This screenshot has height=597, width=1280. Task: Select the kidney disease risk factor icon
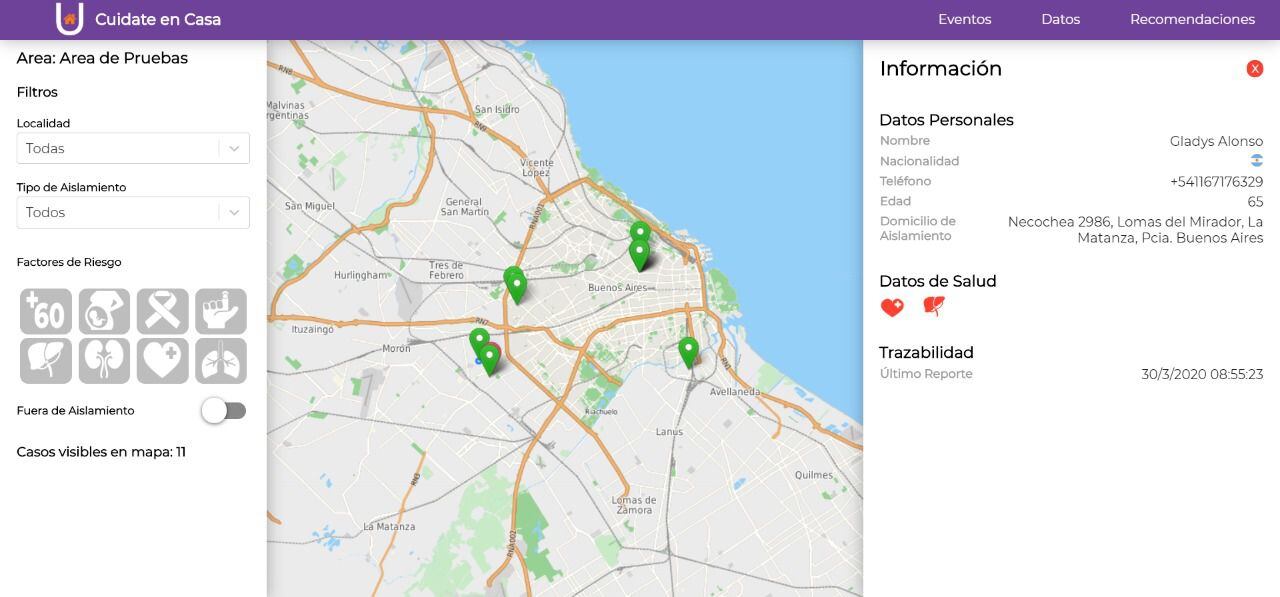[104, 360]
